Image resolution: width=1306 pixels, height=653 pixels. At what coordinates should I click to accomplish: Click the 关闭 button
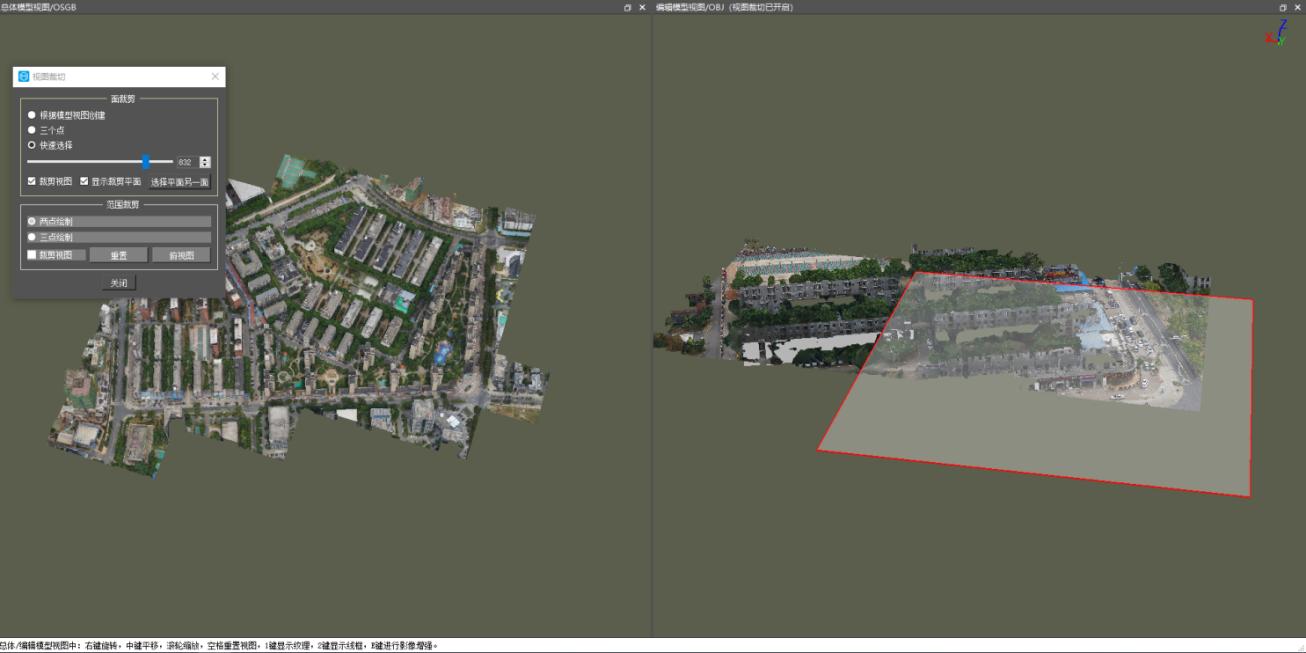pyautogui.click(x=118, y=283)
